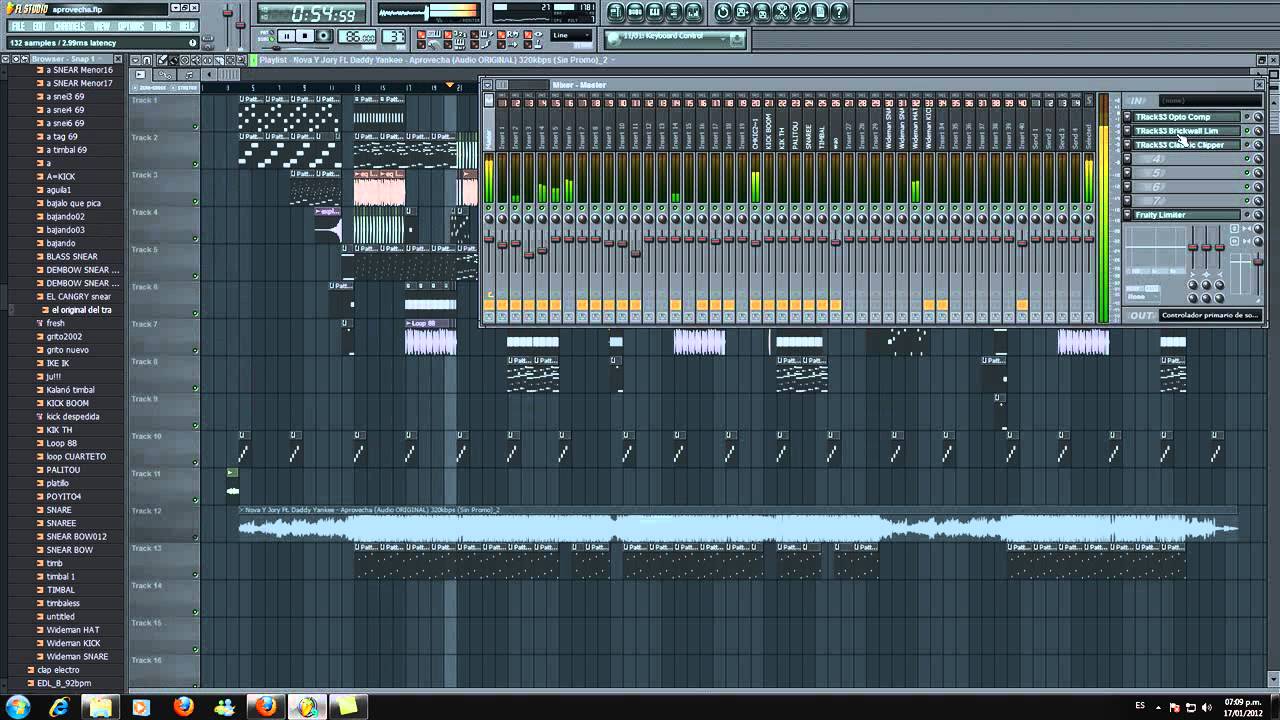Open the Fruity Limiter plugin
The width and height of the screenshot is (1280, 720).
coord(1187,215)
